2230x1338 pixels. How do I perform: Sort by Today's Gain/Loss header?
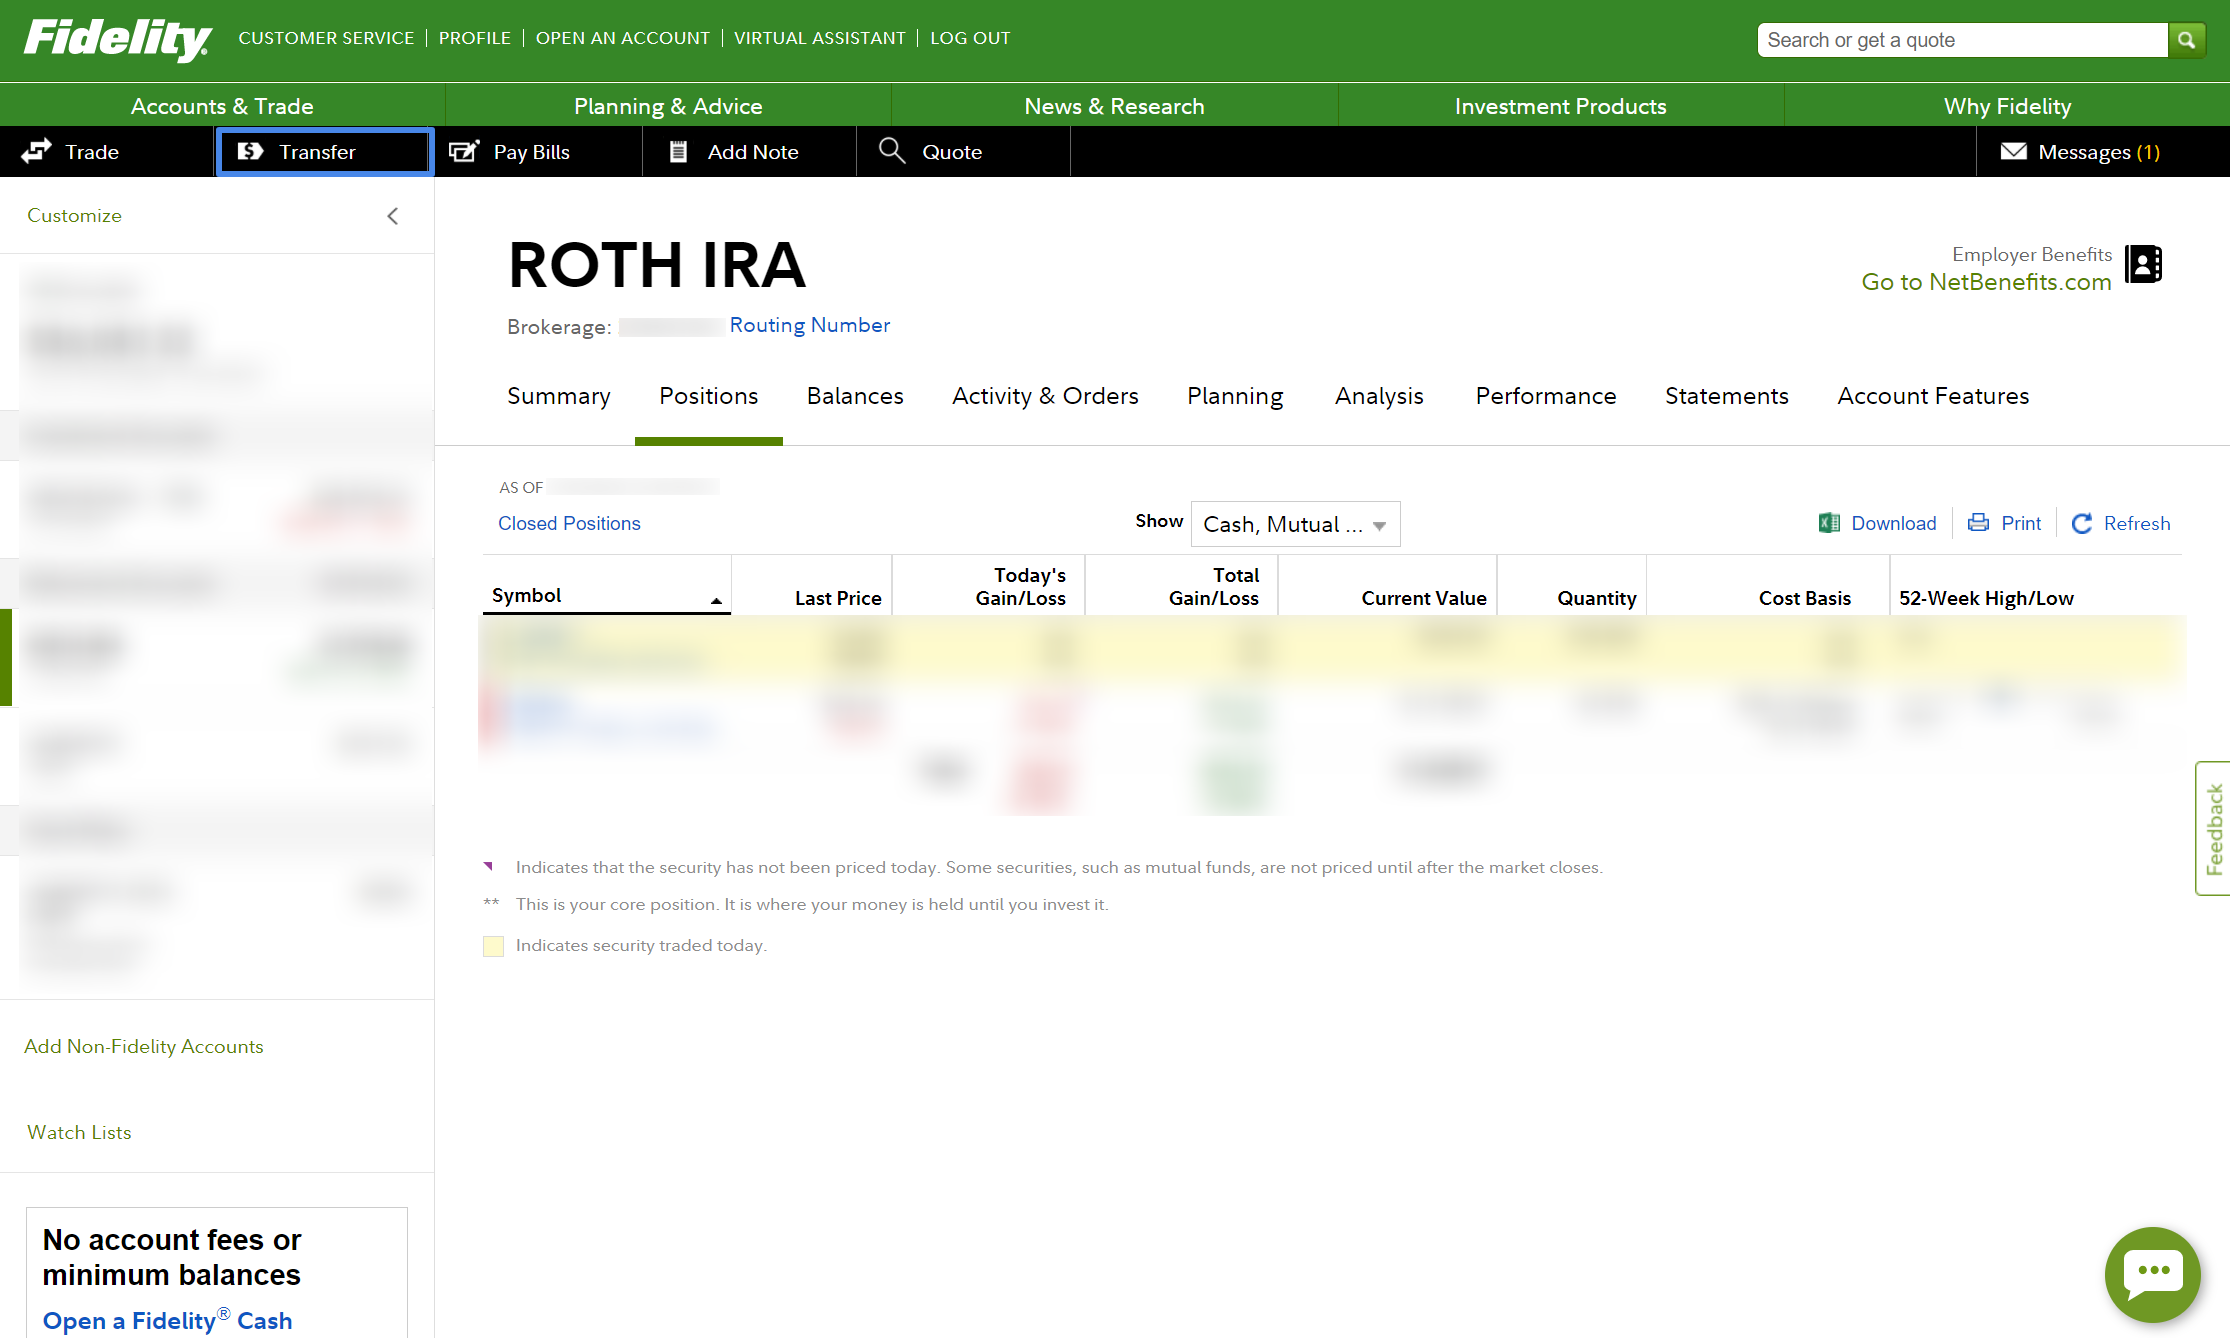coord(1020,586)
